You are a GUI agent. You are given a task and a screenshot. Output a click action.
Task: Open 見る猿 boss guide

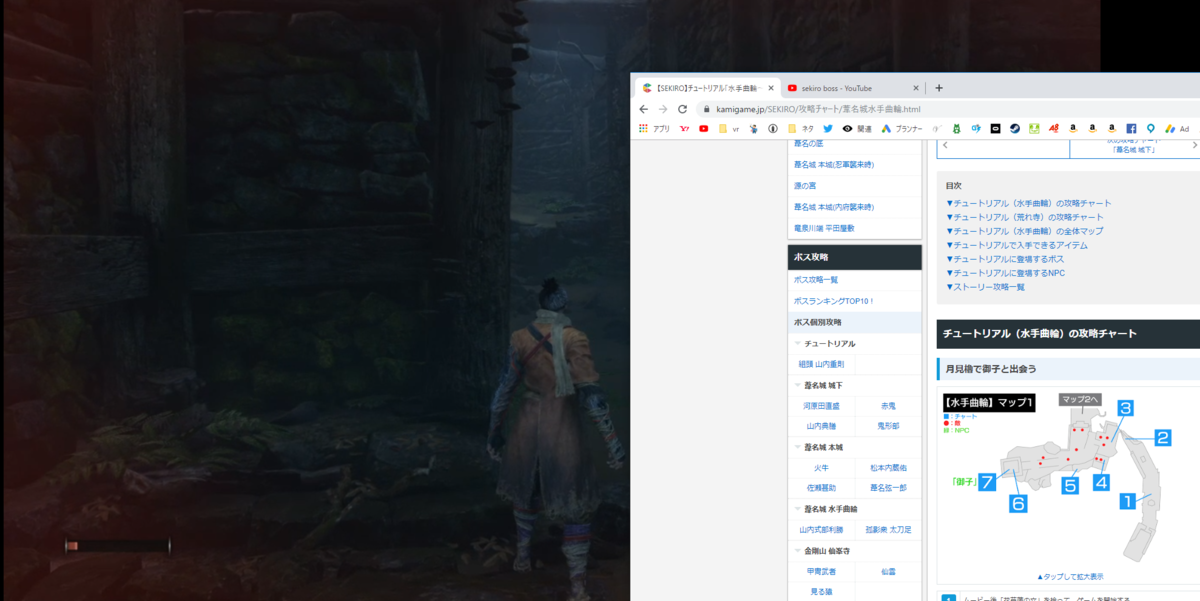821,592
